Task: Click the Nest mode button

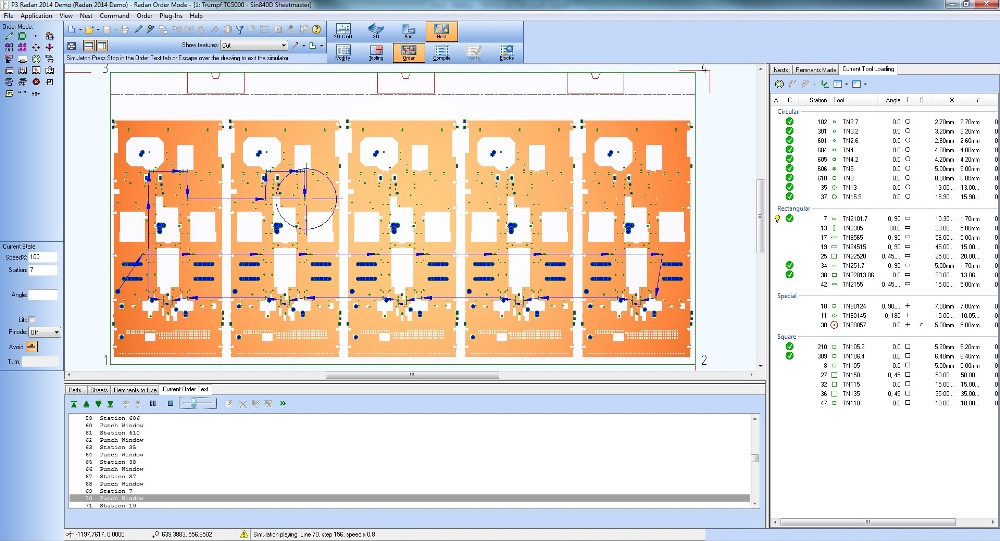Action: (440, 30)
